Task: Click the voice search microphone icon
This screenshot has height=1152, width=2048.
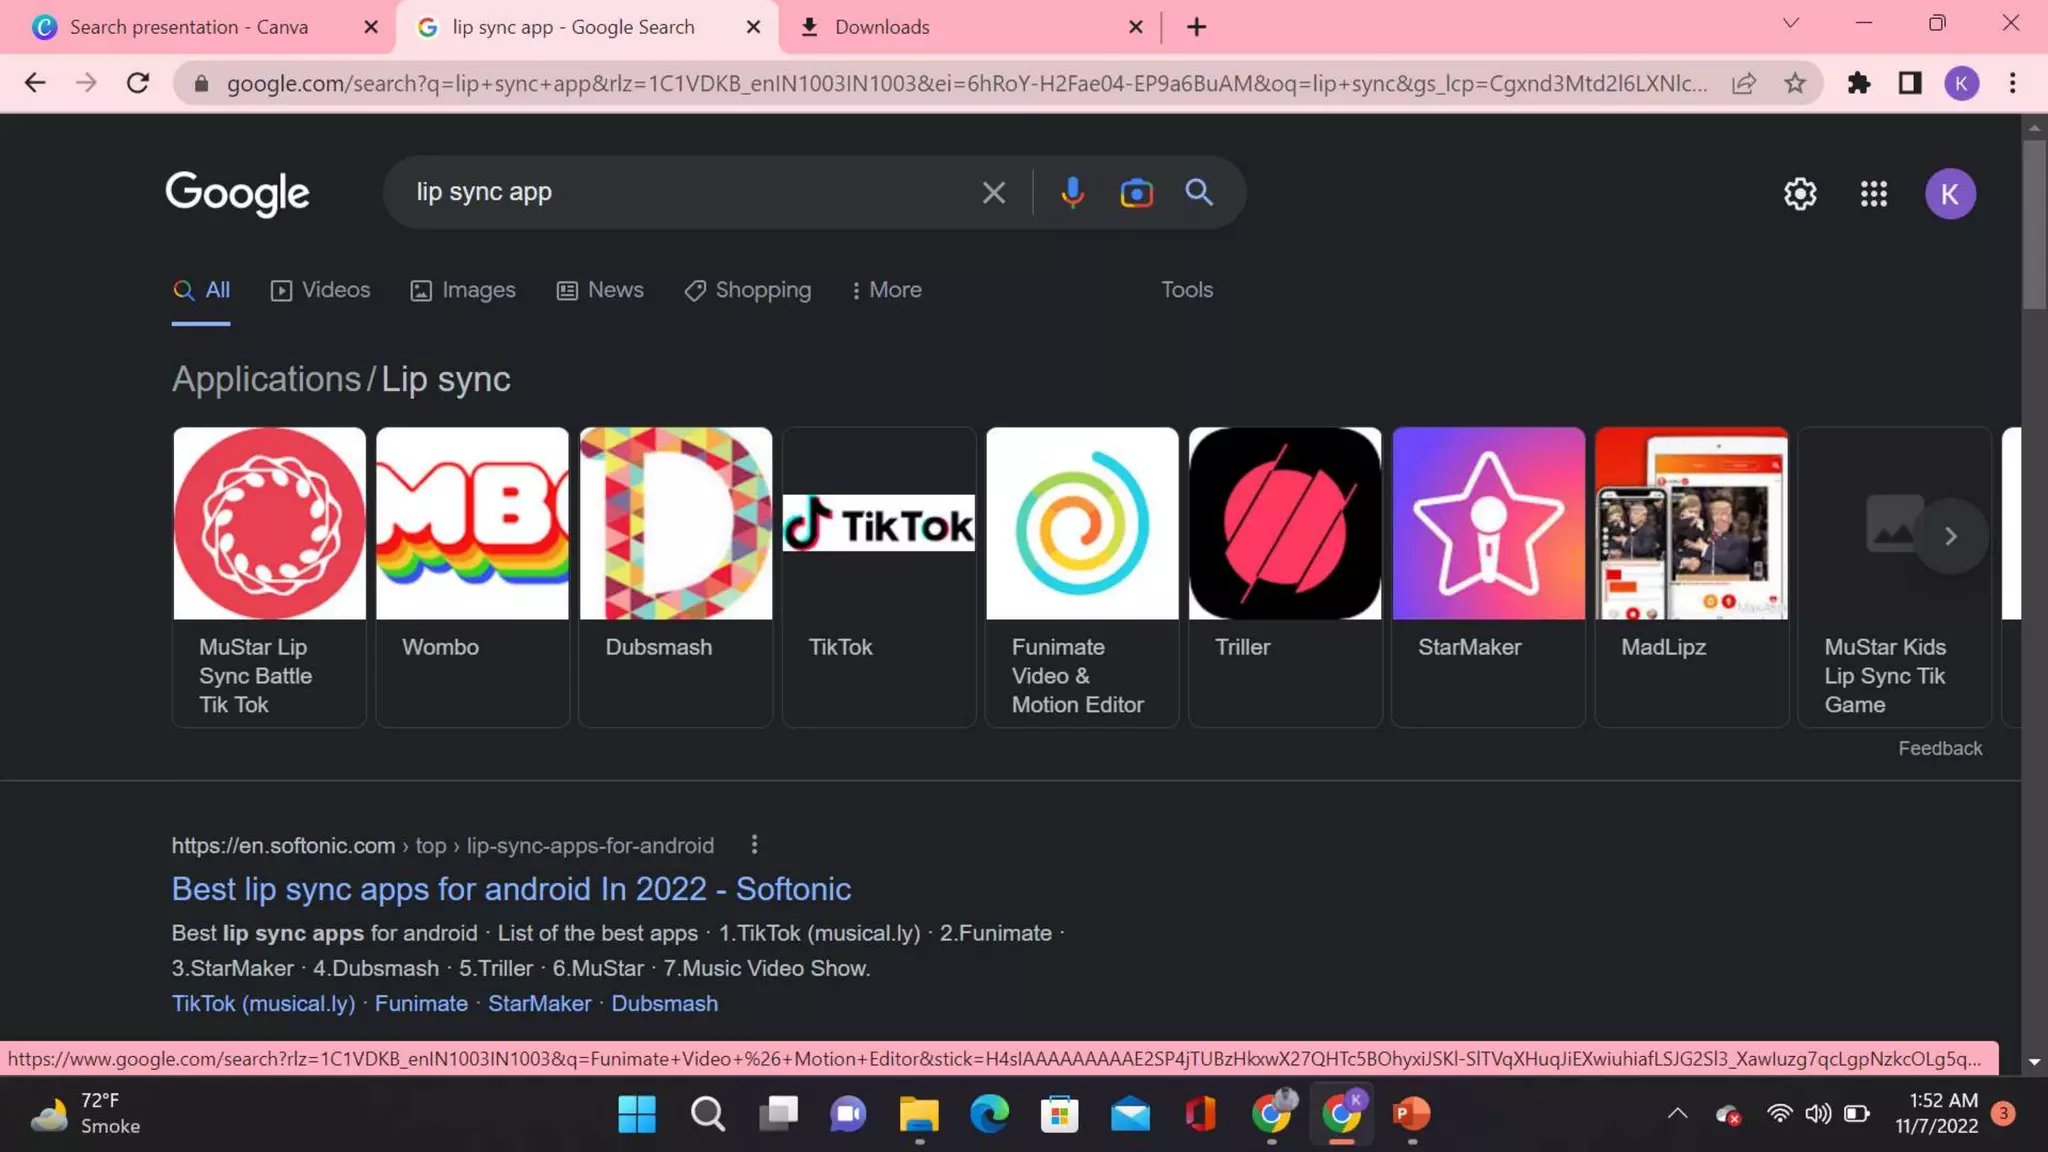Action: [x=1072, y=192]
